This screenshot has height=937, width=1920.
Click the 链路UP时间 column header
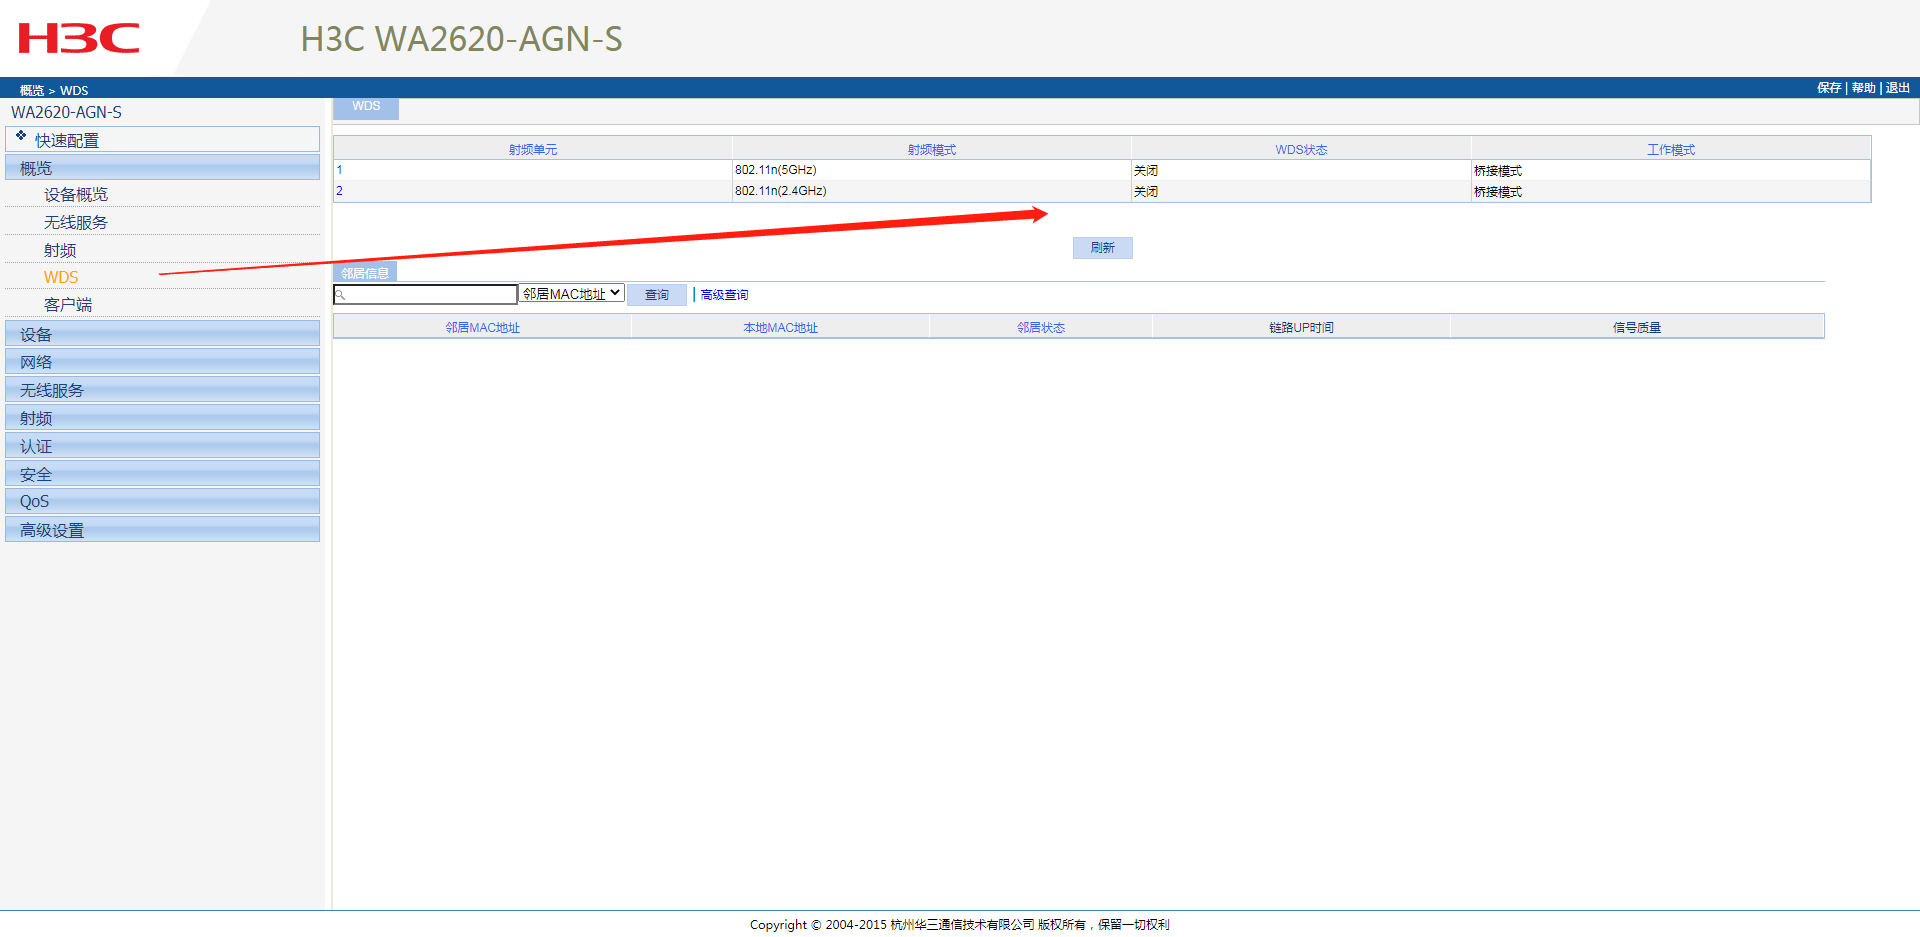click(1301, 328)
